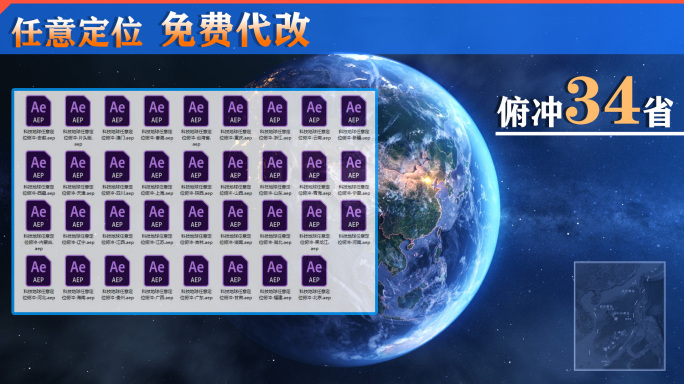Click the small sea map inset thumbnail
This screenshot has height=384, width=684.
[x=620, y=316]
